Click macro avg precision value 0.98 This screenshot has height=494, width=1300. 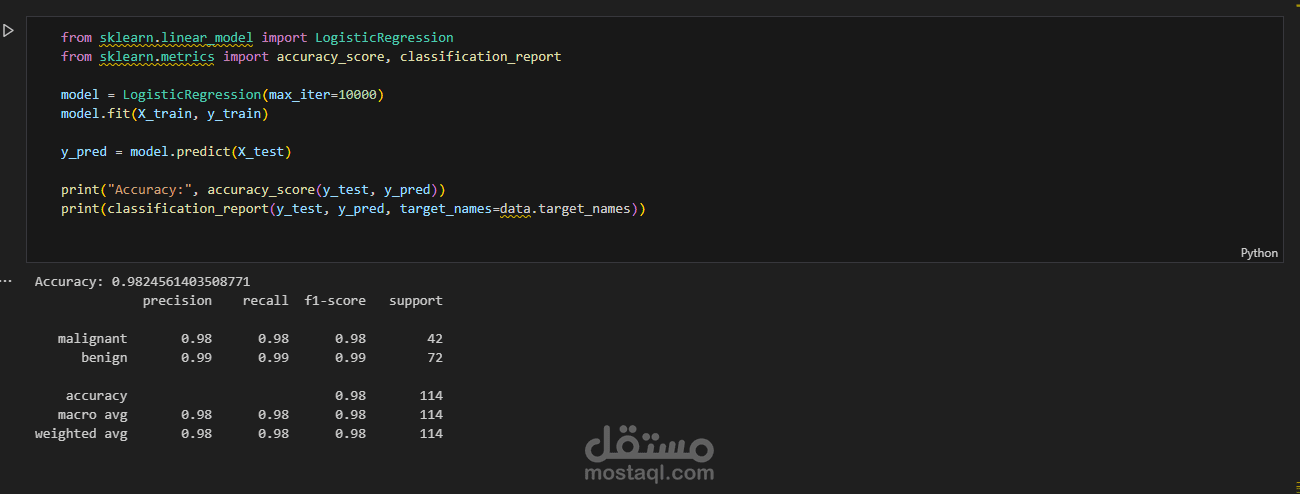[196, 415]
